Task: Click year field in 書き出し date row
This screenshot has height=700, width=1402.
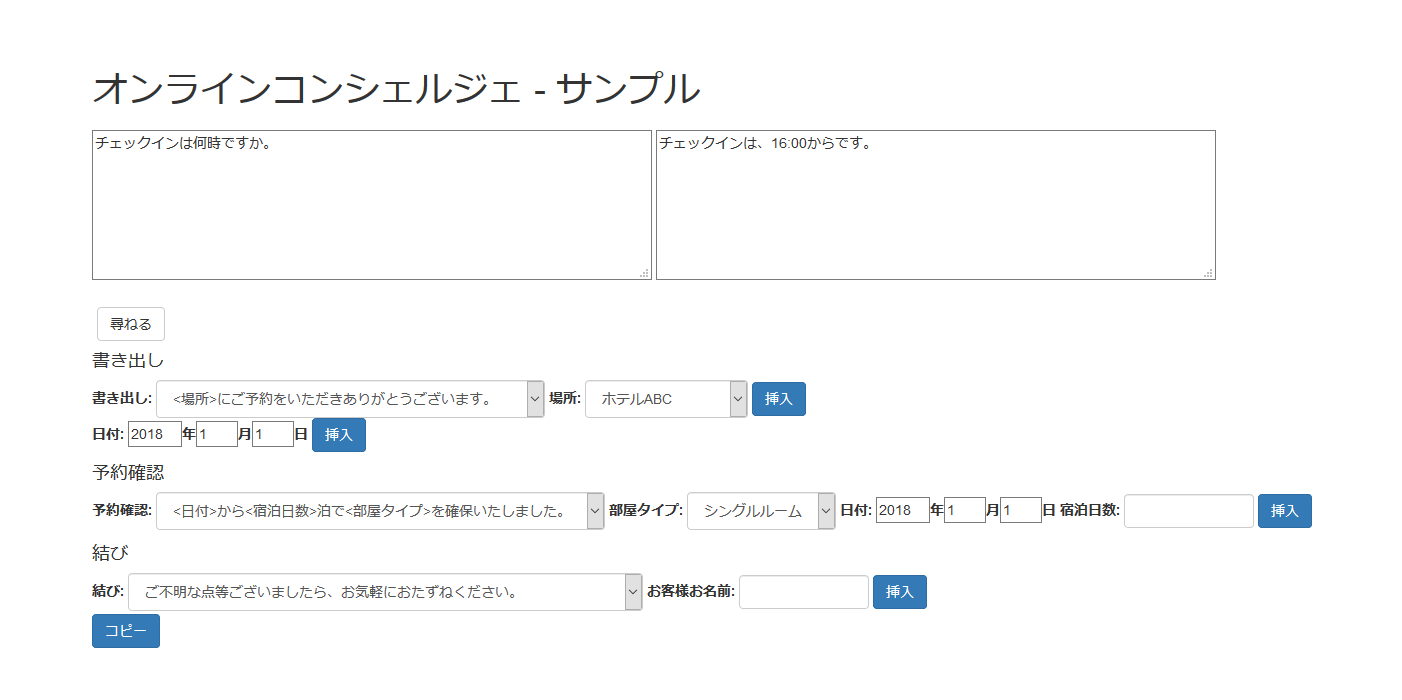Action: [x=155, y=435]
